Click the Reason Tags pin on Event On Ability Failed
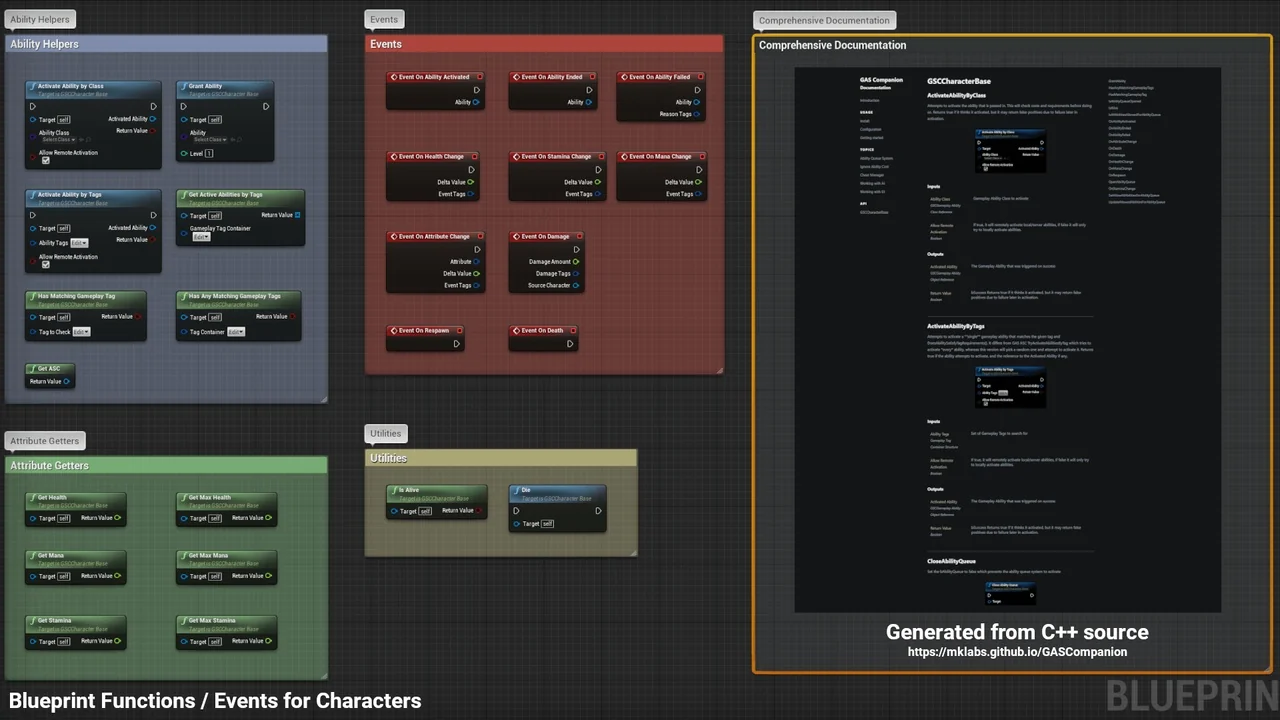Screen dimensions: 1280x720 698,114
